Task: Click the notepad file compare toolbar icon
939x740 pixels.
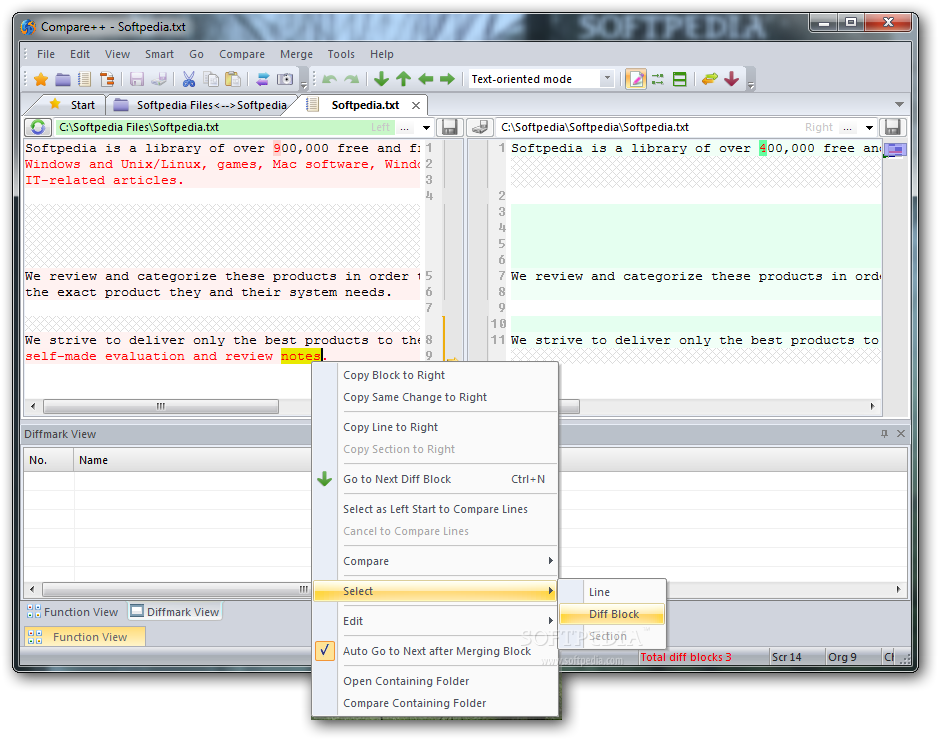Action: click(x=84, y=79)
